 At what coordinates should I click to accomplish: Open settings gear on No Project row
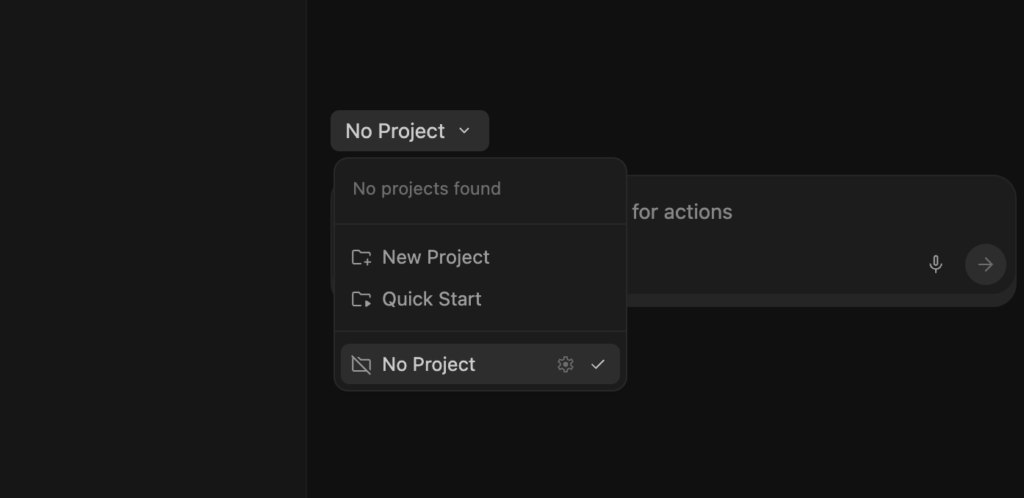pyautogui.click(x=566, y=364)
